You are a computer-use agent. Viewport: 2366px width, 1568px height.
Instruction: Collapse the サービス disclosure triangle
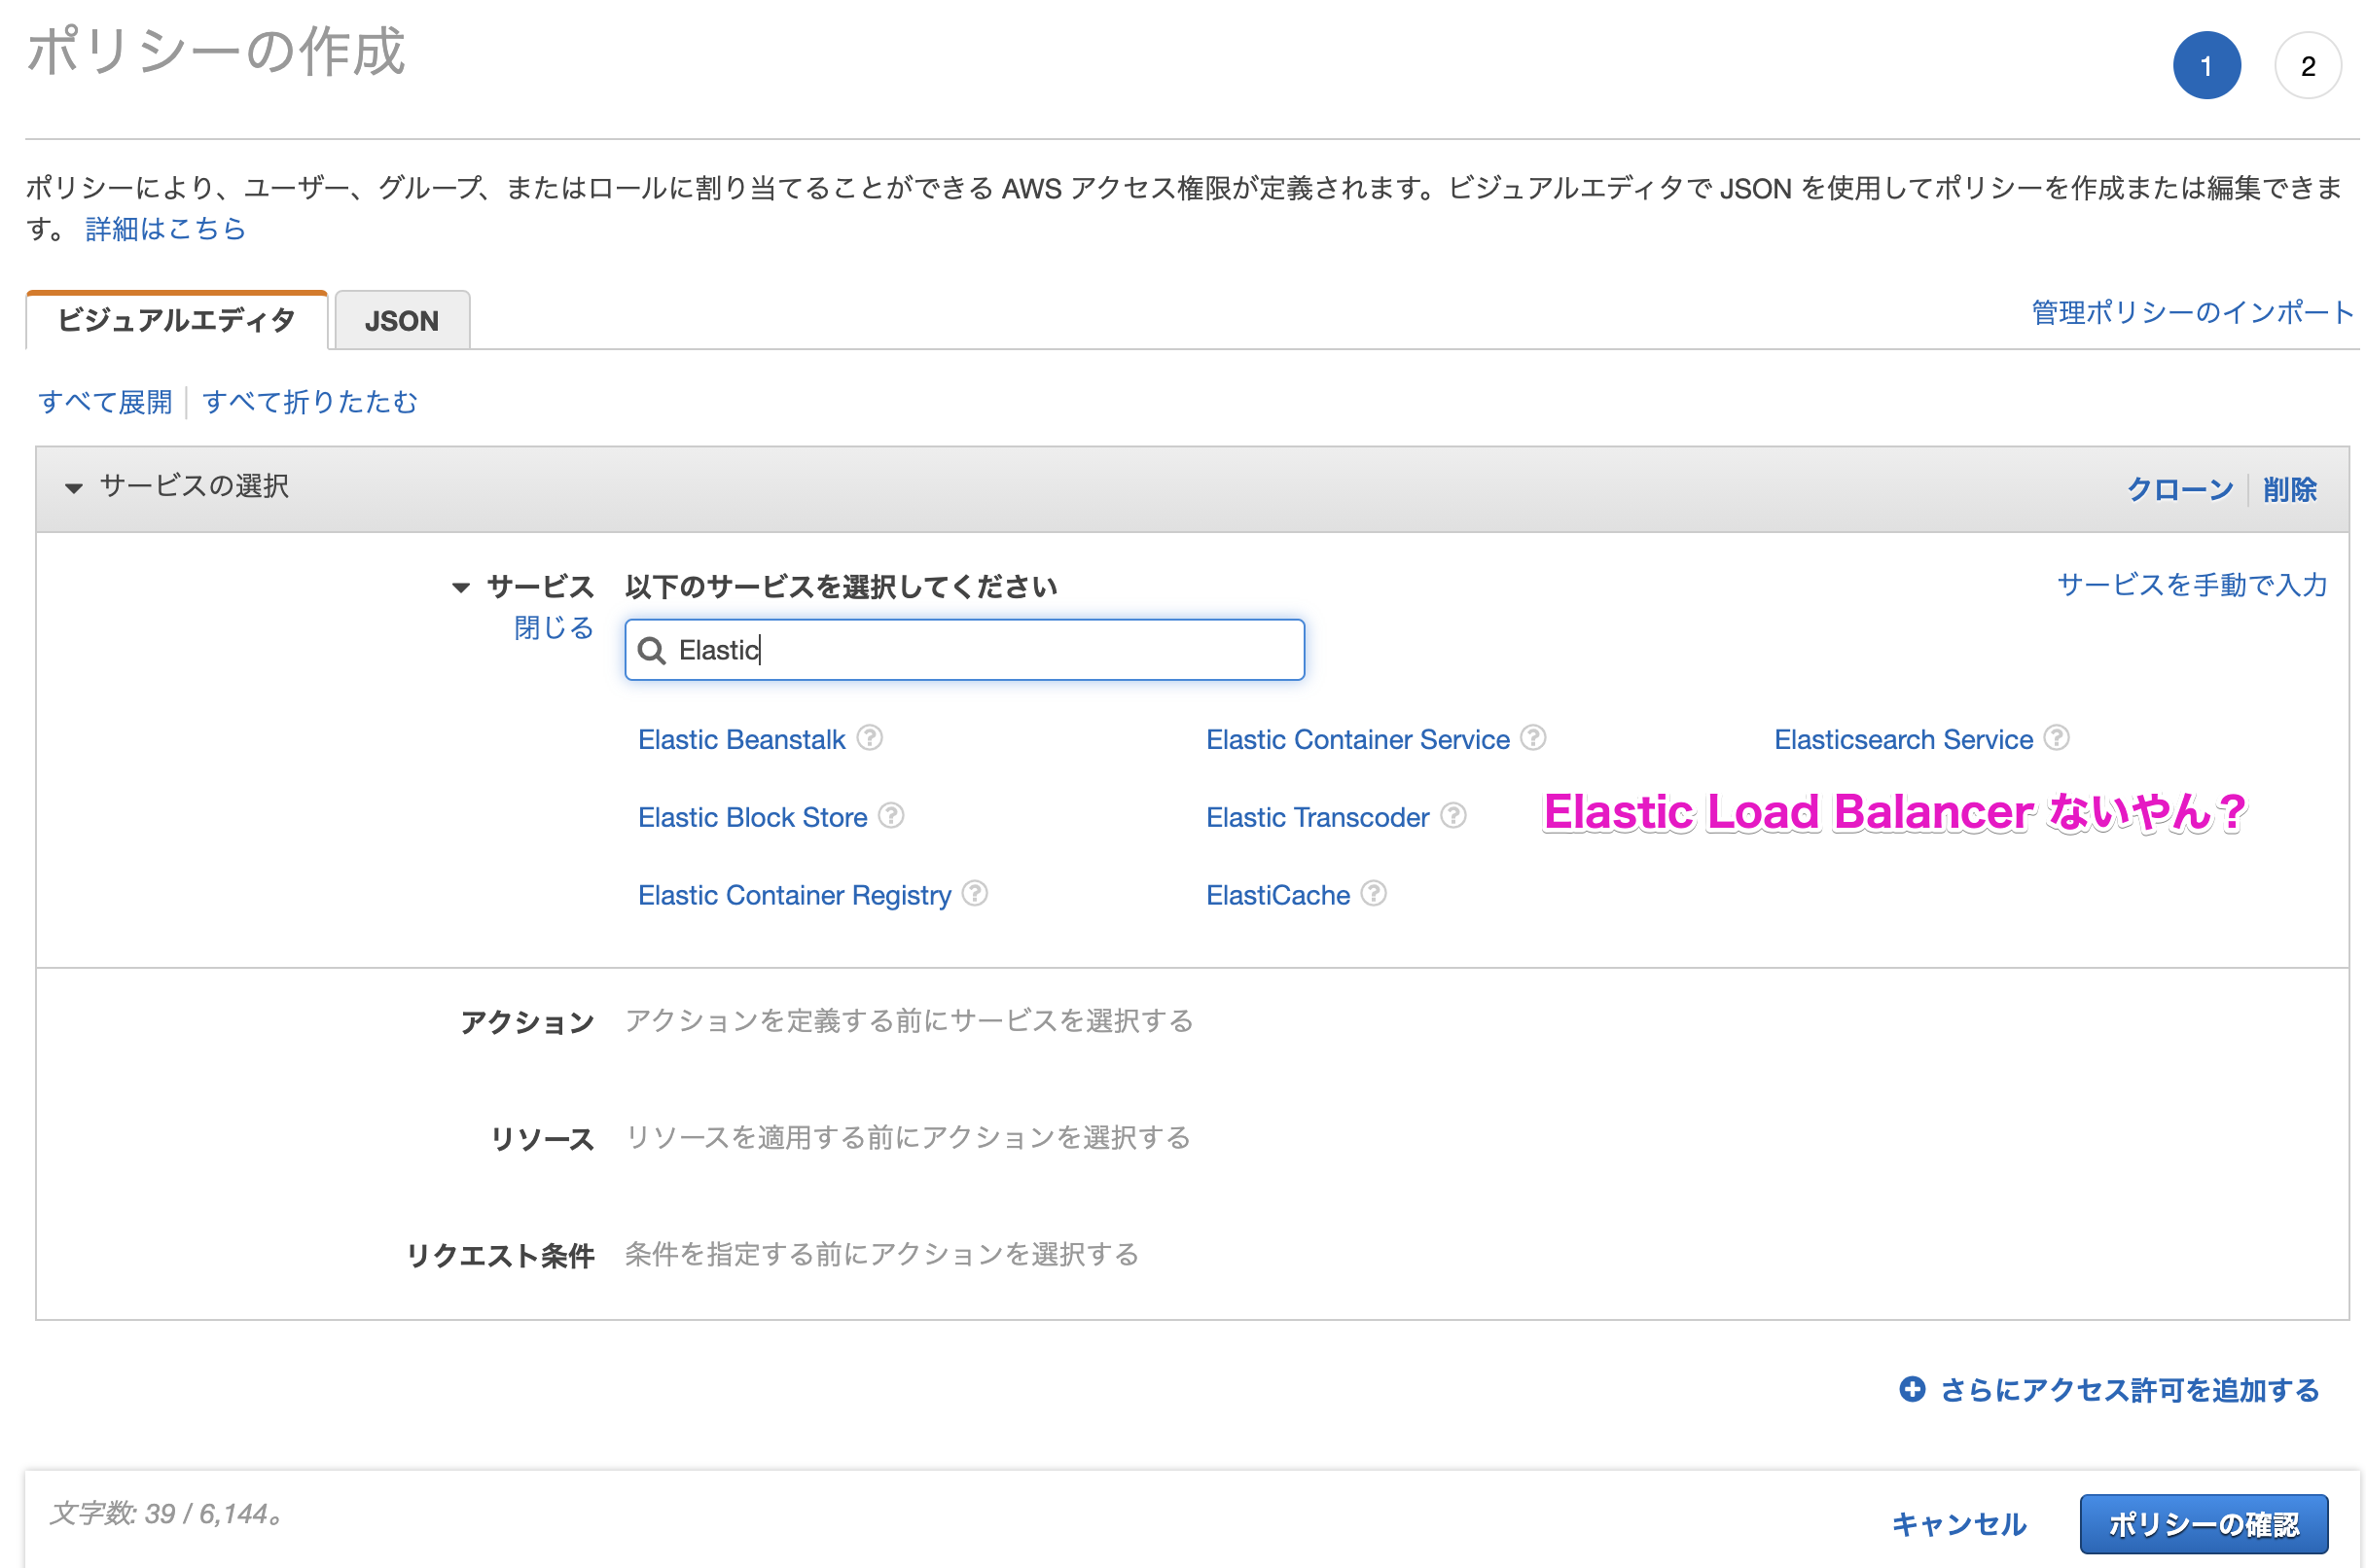[460, 588]
